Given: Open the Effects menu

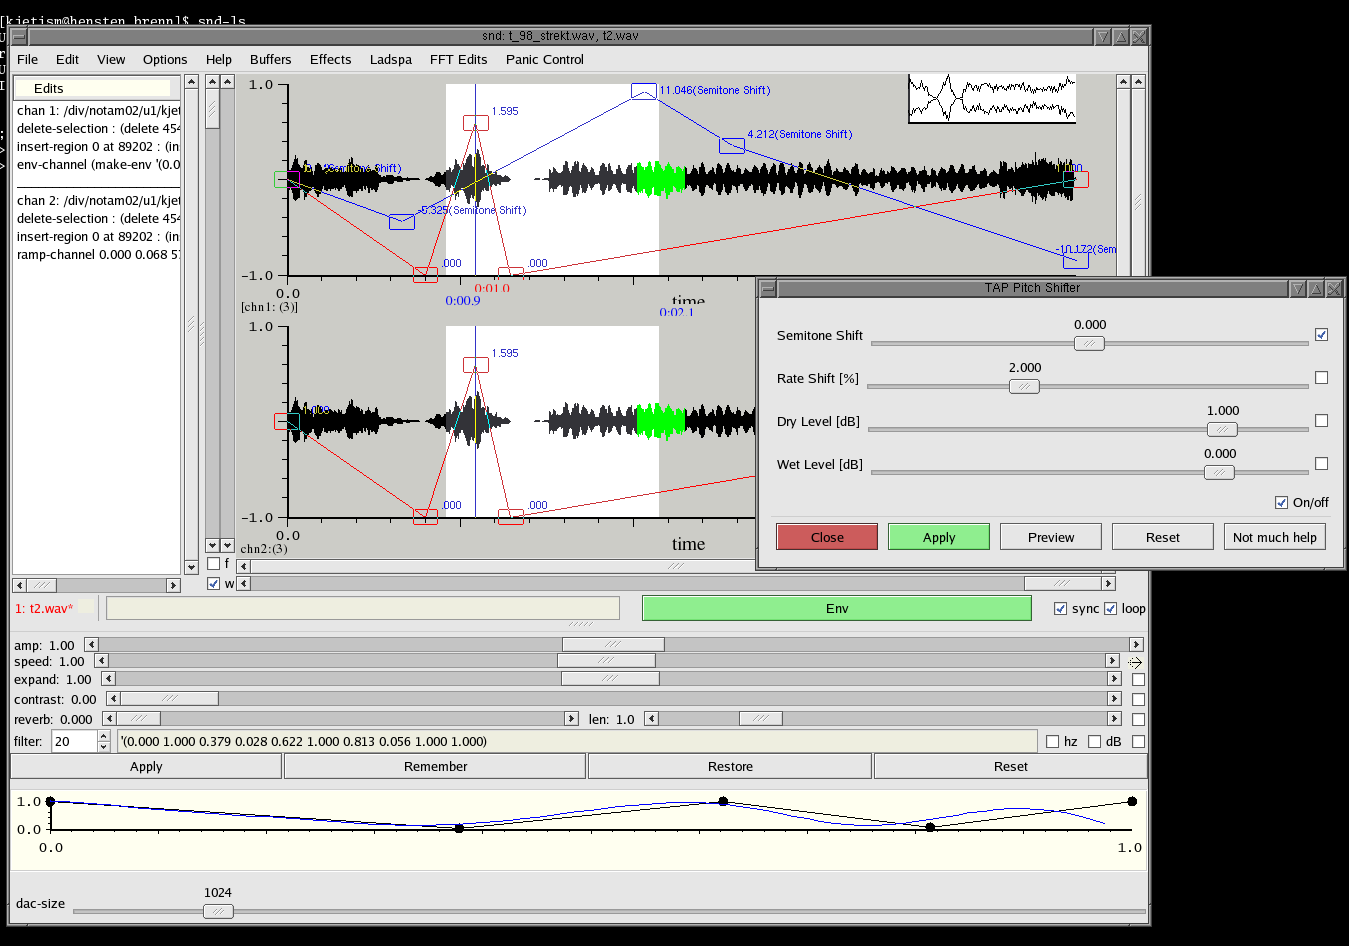Looking at the screenshot, I should pos(330,60).
